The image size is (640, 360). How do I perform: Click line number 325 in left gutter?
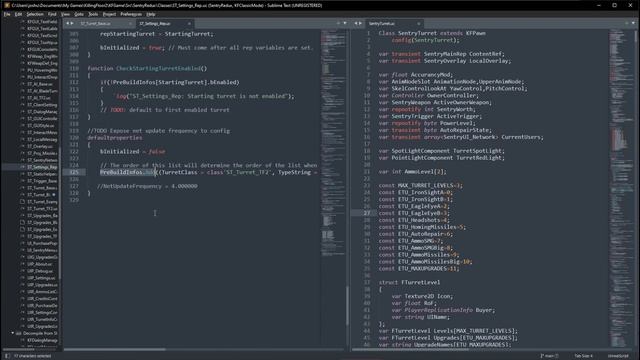coord(74,172)
